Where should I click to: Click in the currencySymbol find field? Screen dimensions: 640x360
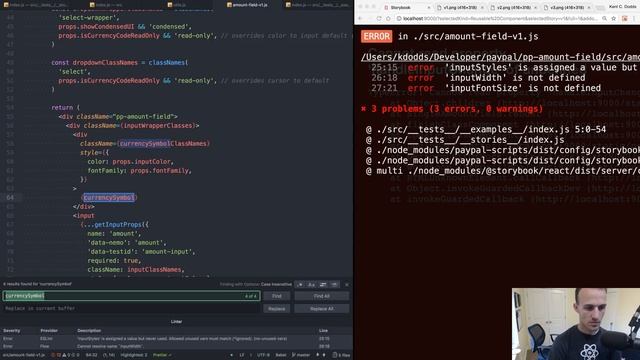tap(131, 296)
